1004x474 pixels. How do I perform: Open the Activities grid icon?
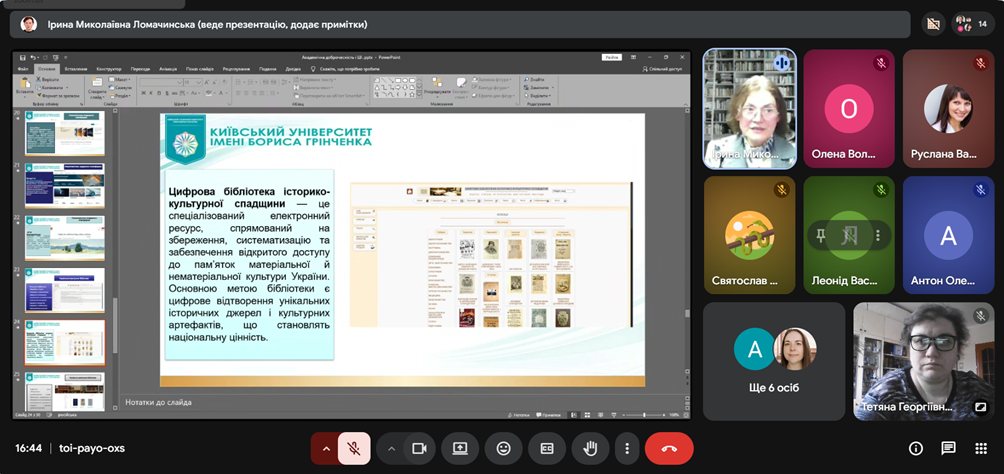980,449
